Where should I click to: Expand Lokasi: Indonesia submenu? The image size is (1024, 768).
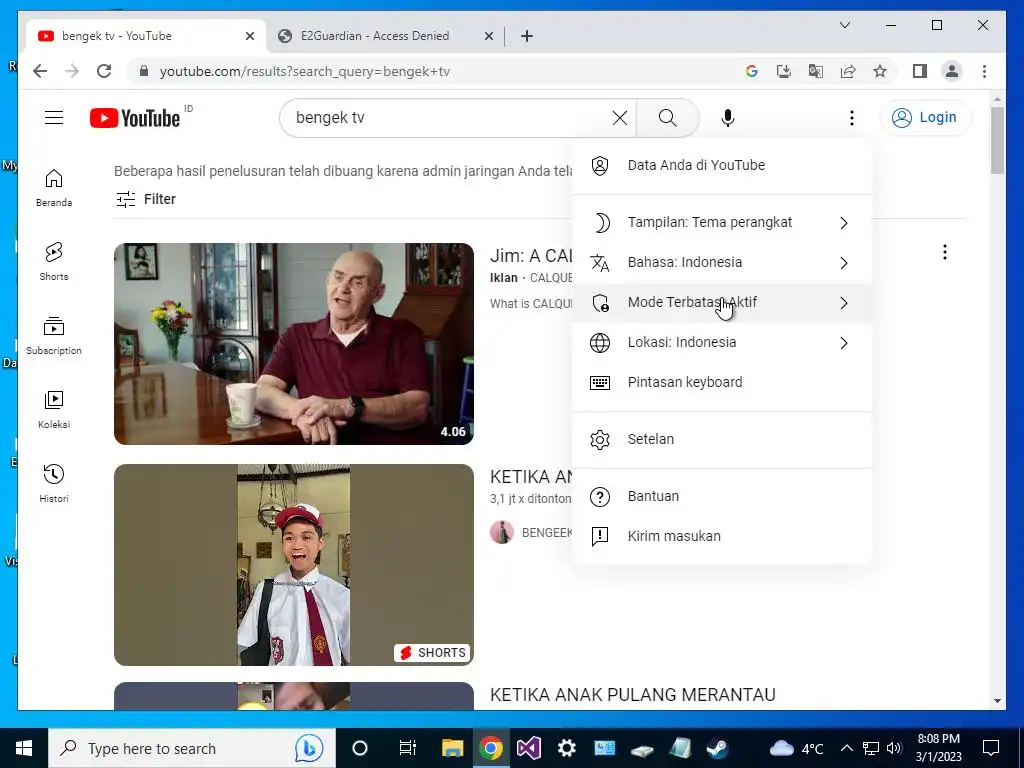[x=722, y=343]
